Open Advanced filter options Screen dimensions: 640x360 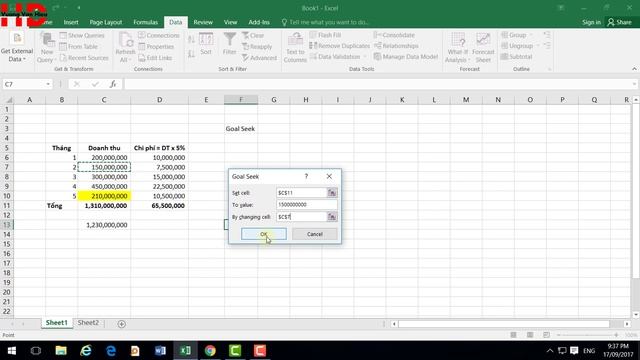[x=259, y=58]
